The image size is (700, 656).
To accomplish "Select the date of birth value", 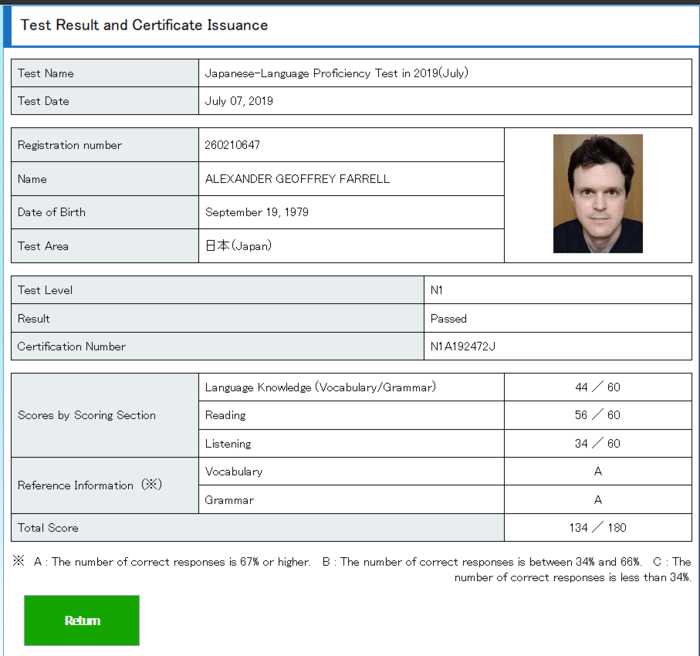I will pos(254,212).
